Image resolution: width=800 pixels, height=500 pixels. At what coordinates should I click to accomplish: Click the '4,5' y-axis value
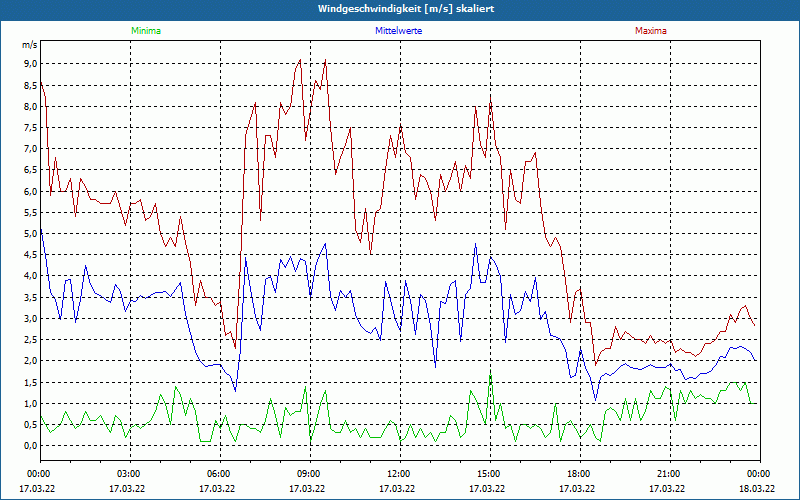coord(31,255)
